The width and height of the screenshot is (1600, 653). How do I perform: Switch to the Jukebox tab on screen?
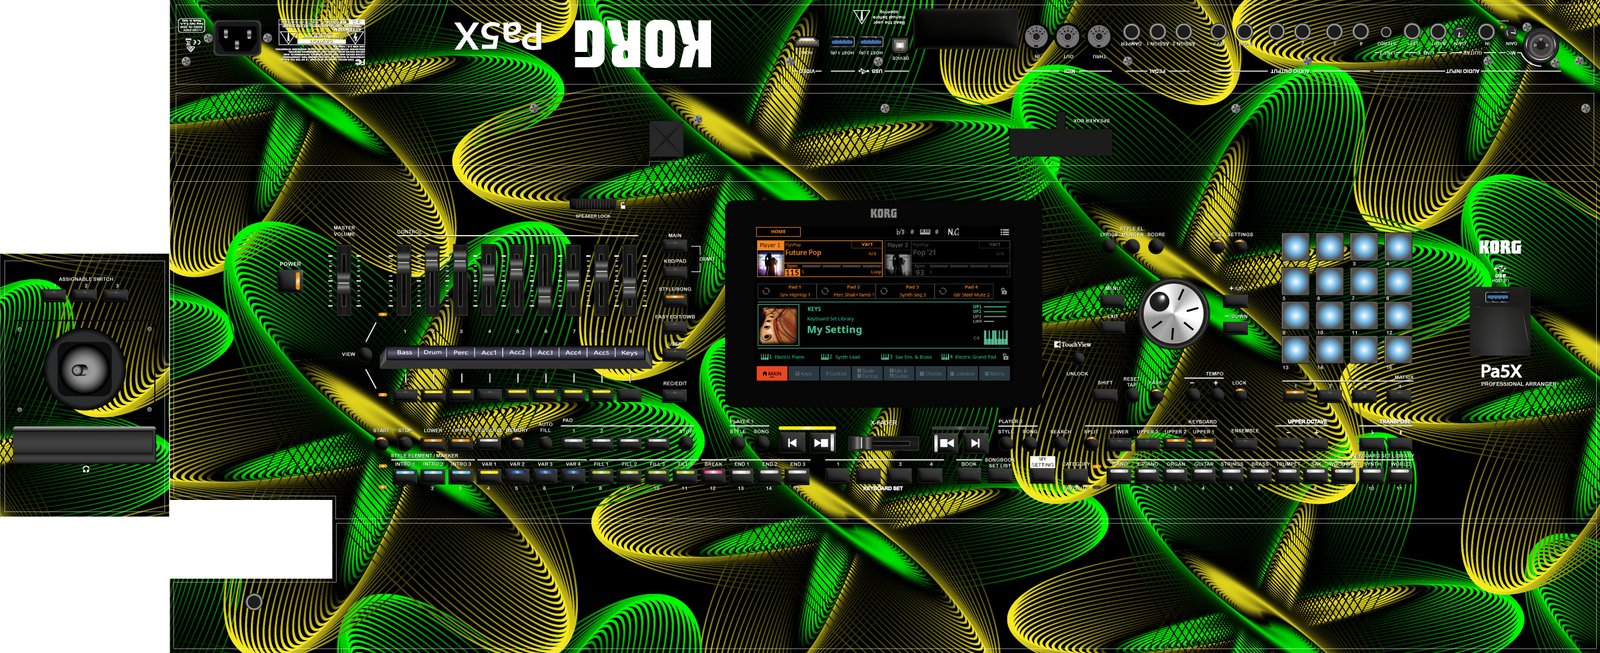(x=964, y=374)
